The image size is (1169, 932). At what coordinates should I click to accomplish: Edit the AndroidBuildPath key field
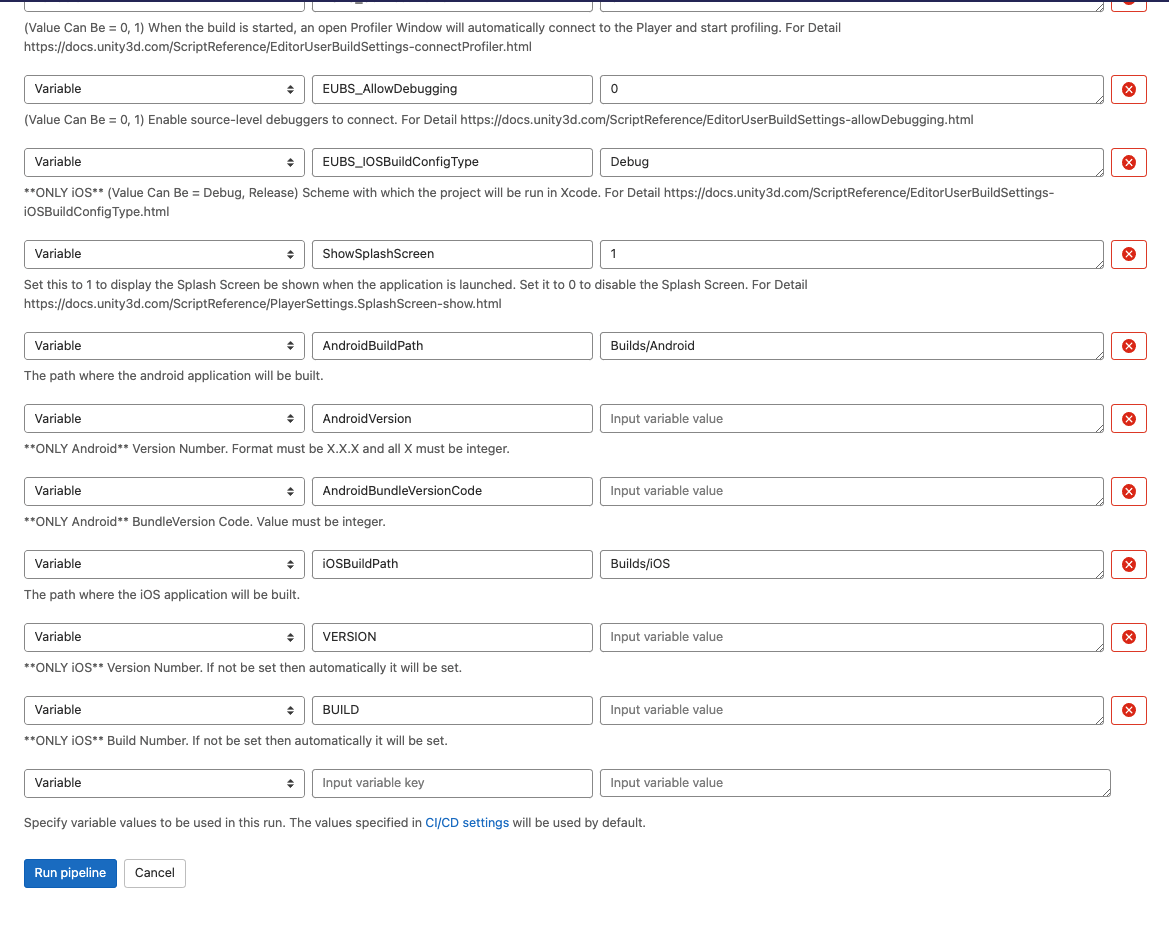[x=452, y=346]
